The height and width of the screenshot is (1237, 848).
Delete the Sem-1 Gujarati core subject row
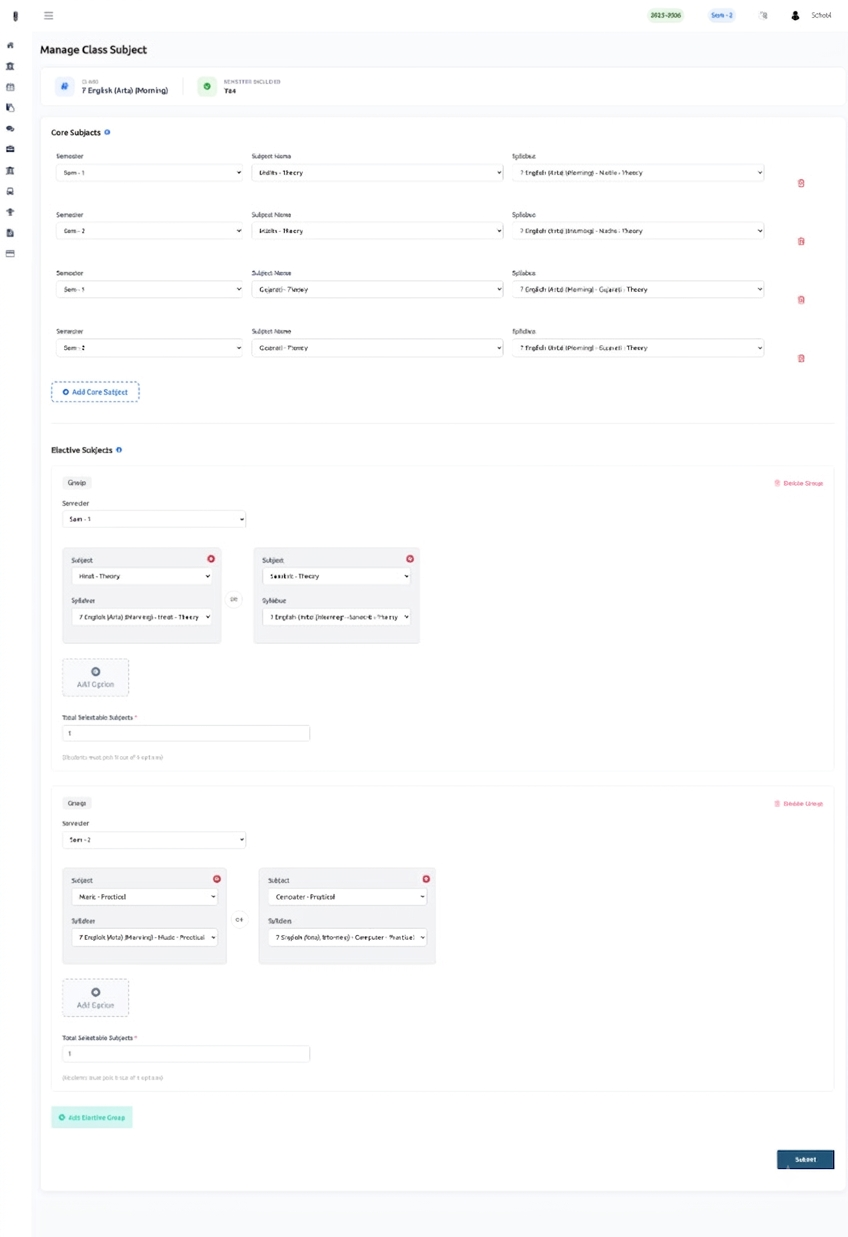point(801,300)
